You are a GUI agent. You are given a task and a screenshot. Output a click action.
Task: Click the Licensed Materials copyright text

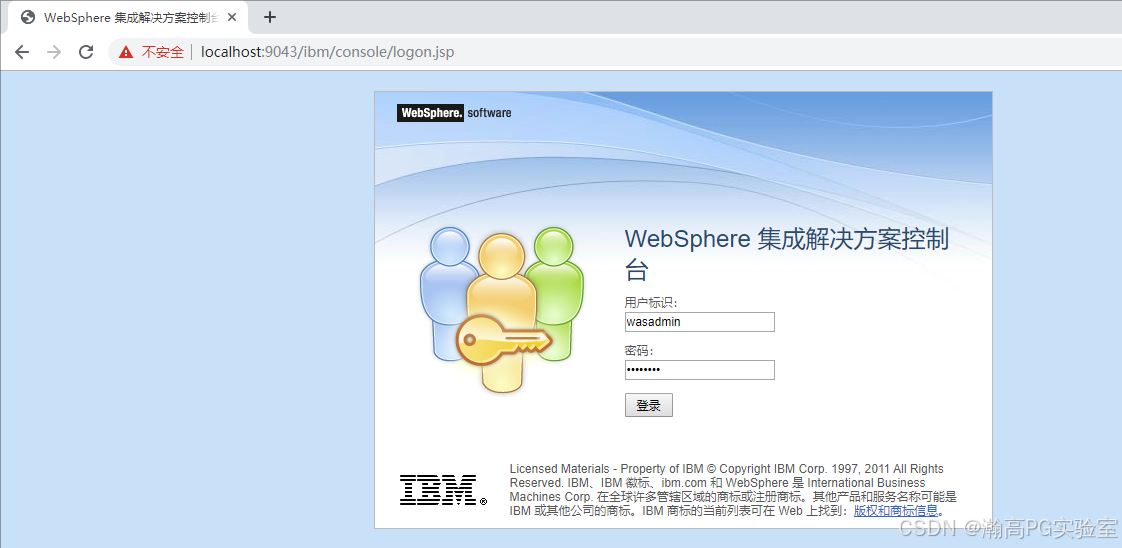pyautogui.click(x=733, y=490)
